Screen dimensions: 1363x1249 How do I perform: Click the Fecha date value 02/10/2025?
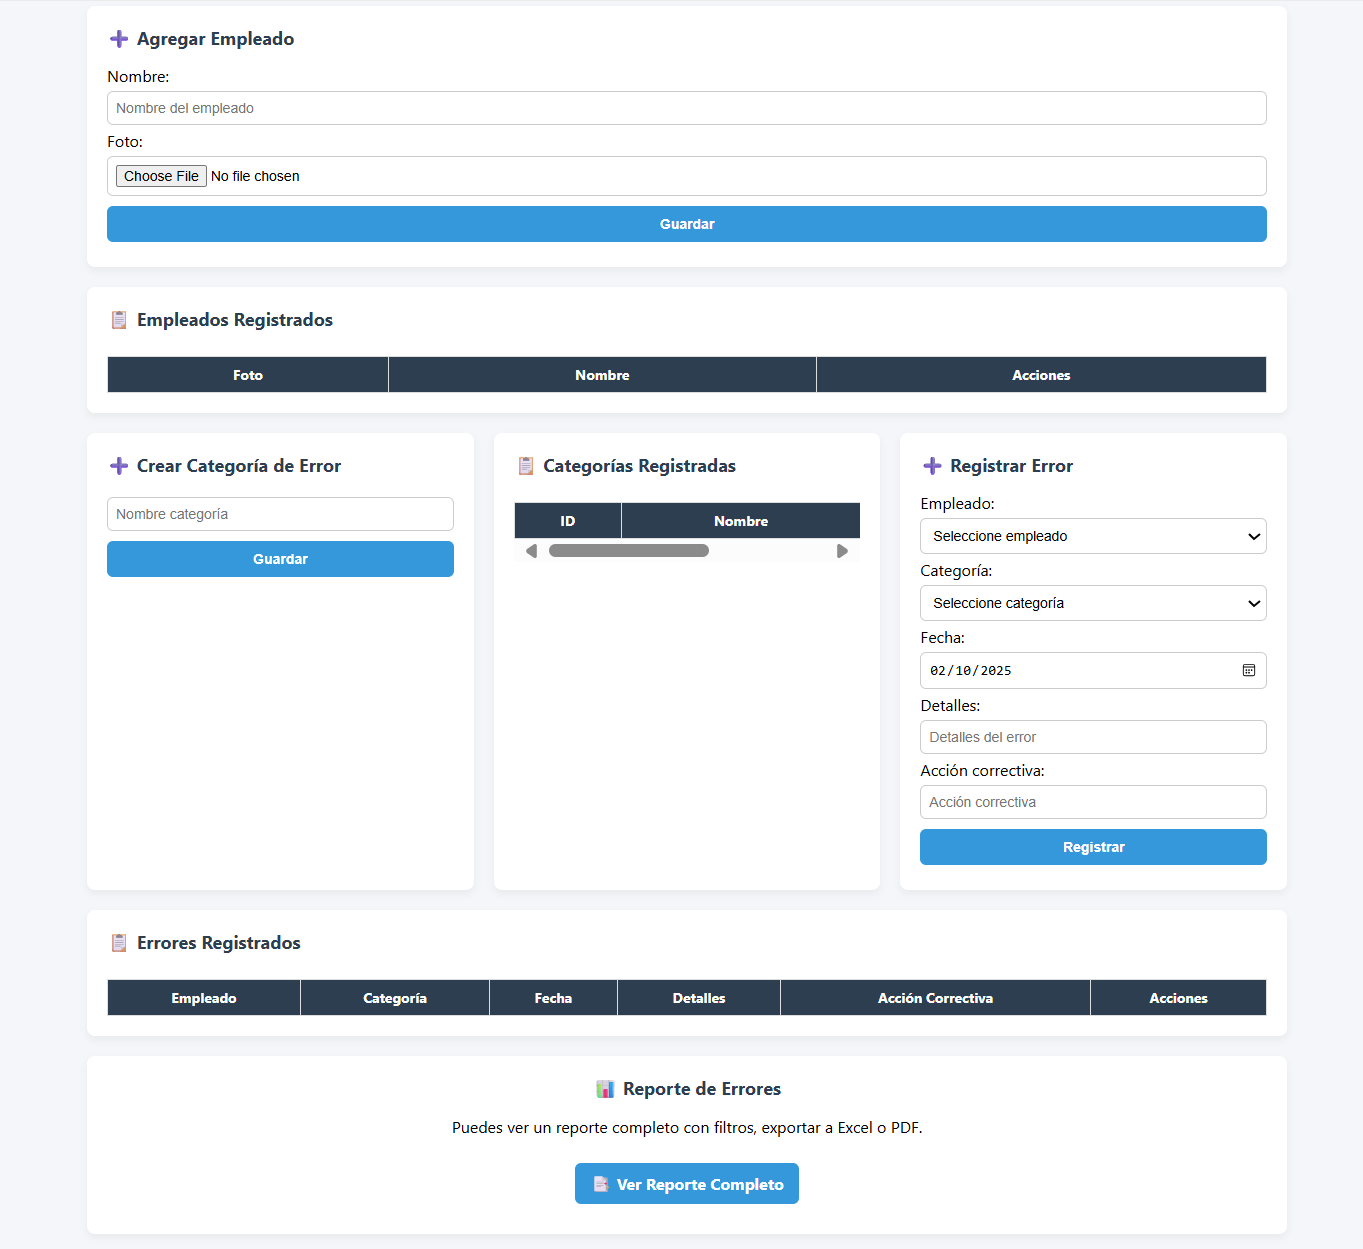click(x=969, y=670)
